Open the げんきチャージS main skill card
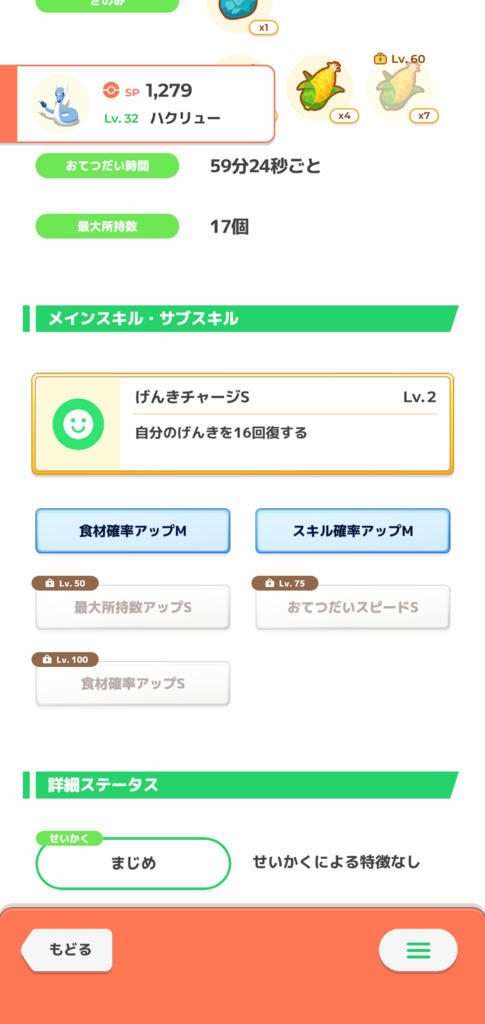Image resolution: width=485 pixels, height=1024 pixels. 242,424
